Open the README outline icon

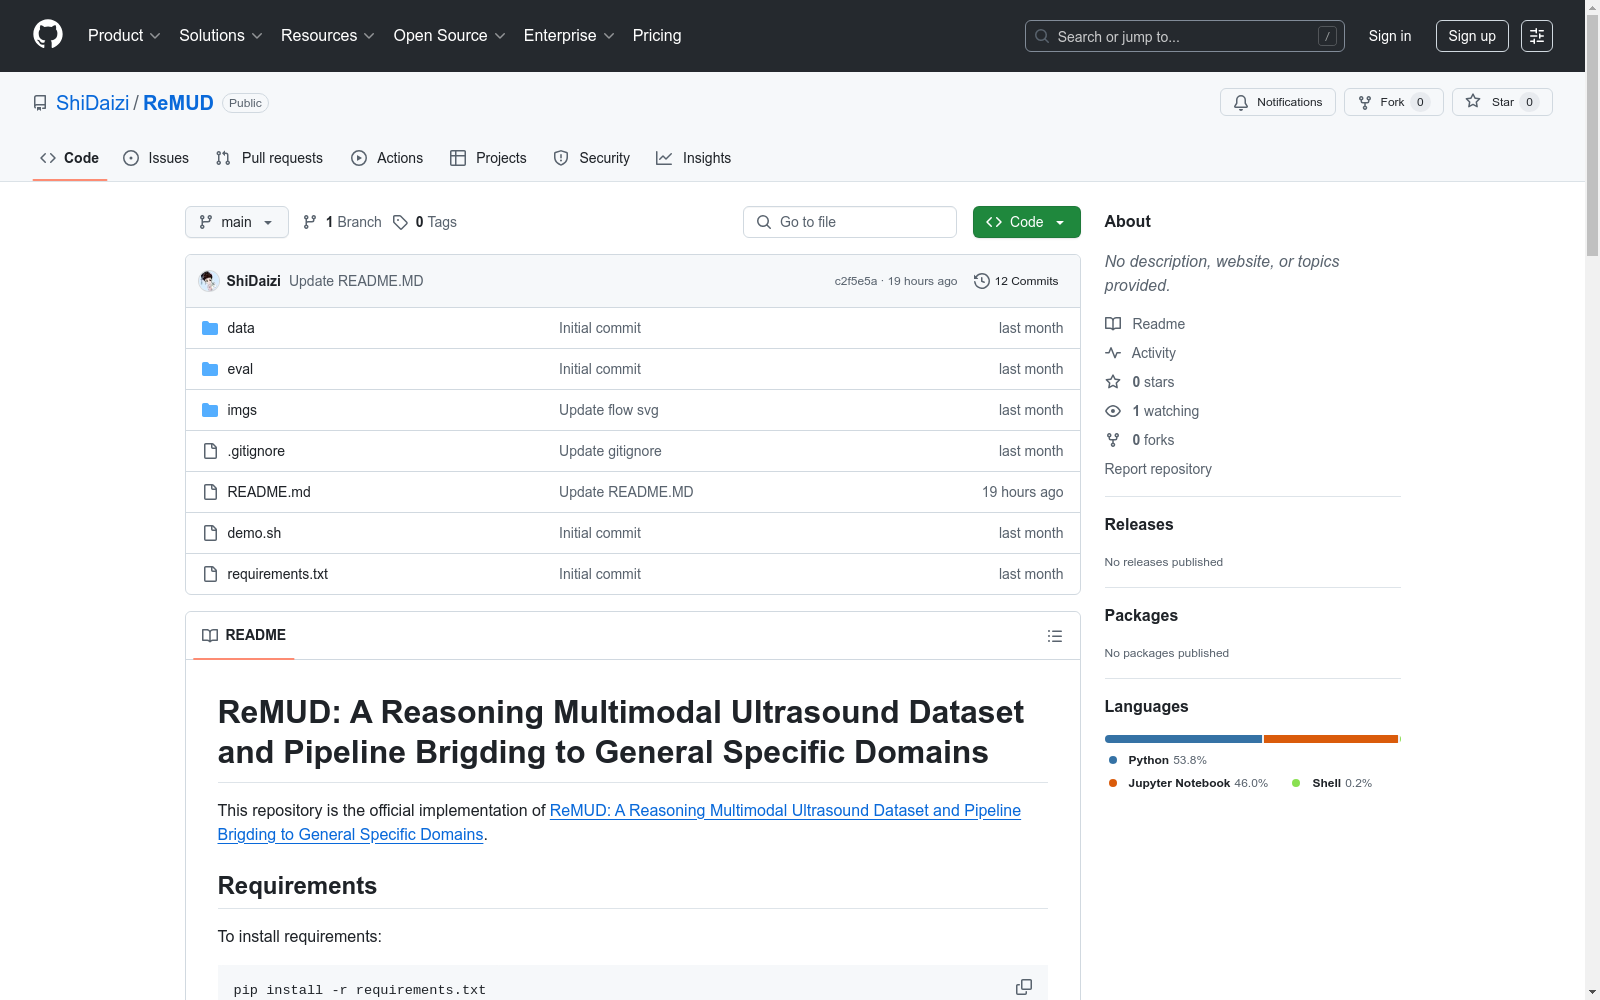(1054, 636)
